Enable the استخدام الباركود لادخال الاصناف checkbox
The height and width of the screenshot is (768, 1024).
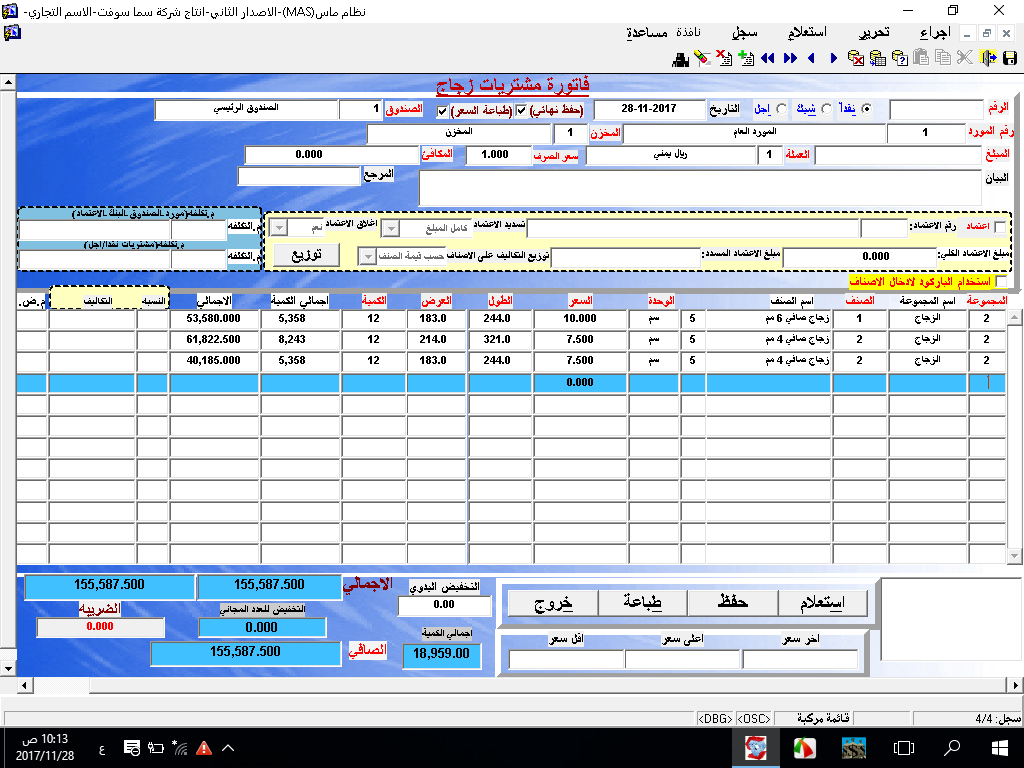pos(1002,282)
